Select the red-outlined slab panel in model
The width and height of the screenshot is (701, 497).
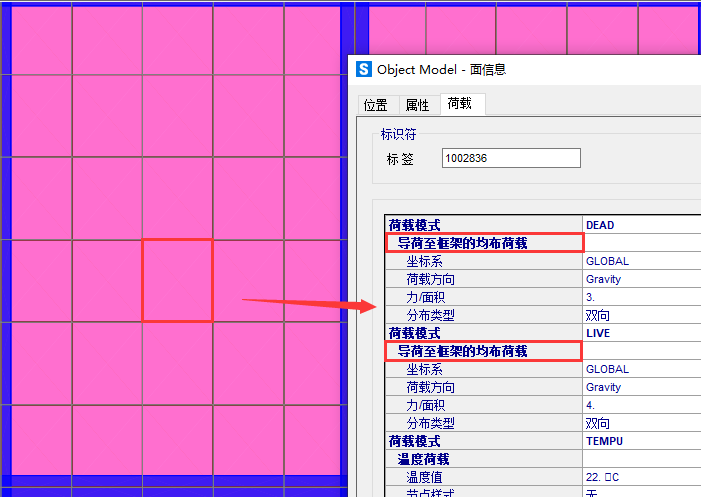(x=177, y=280)
